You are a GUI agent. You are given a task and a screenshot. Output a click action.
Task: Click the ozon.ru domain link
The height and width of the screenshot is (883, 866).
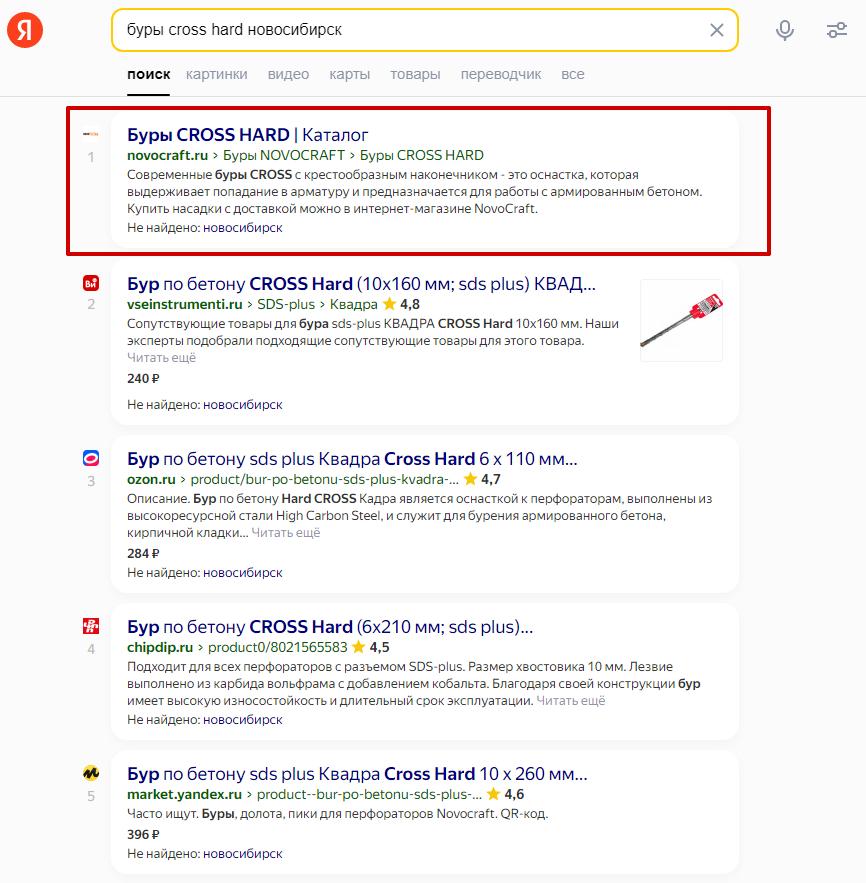tap(151, 479)
